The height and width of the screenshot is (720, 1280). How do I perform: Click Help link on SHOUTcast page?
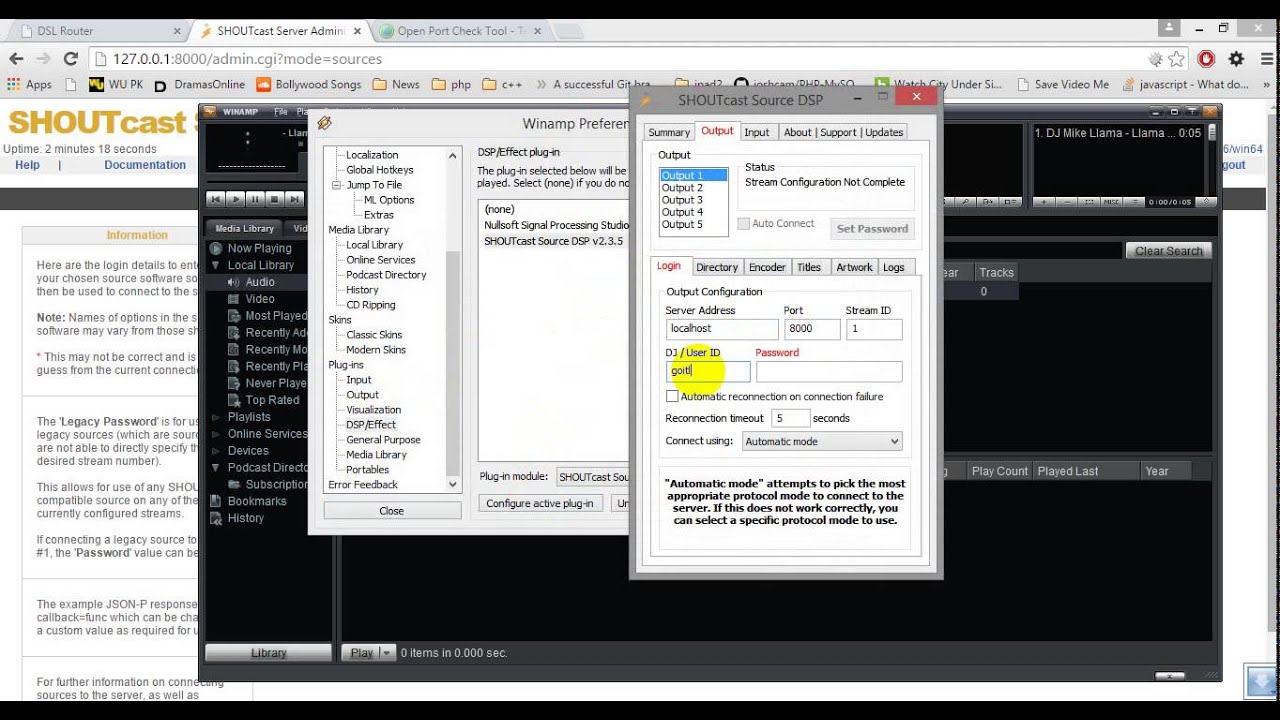(x=28, y=165)
